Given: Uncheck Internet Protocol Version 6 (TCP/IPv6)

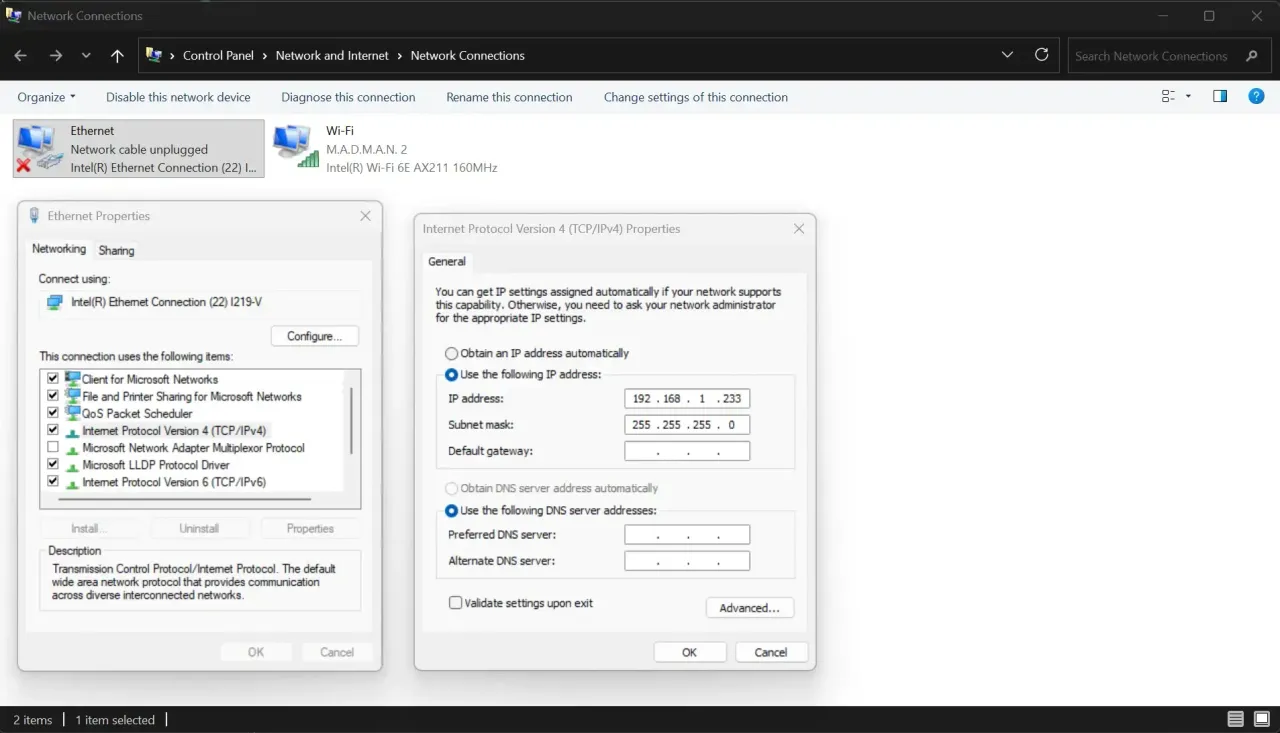Looking at the screenshot, I should coord(53,482).
